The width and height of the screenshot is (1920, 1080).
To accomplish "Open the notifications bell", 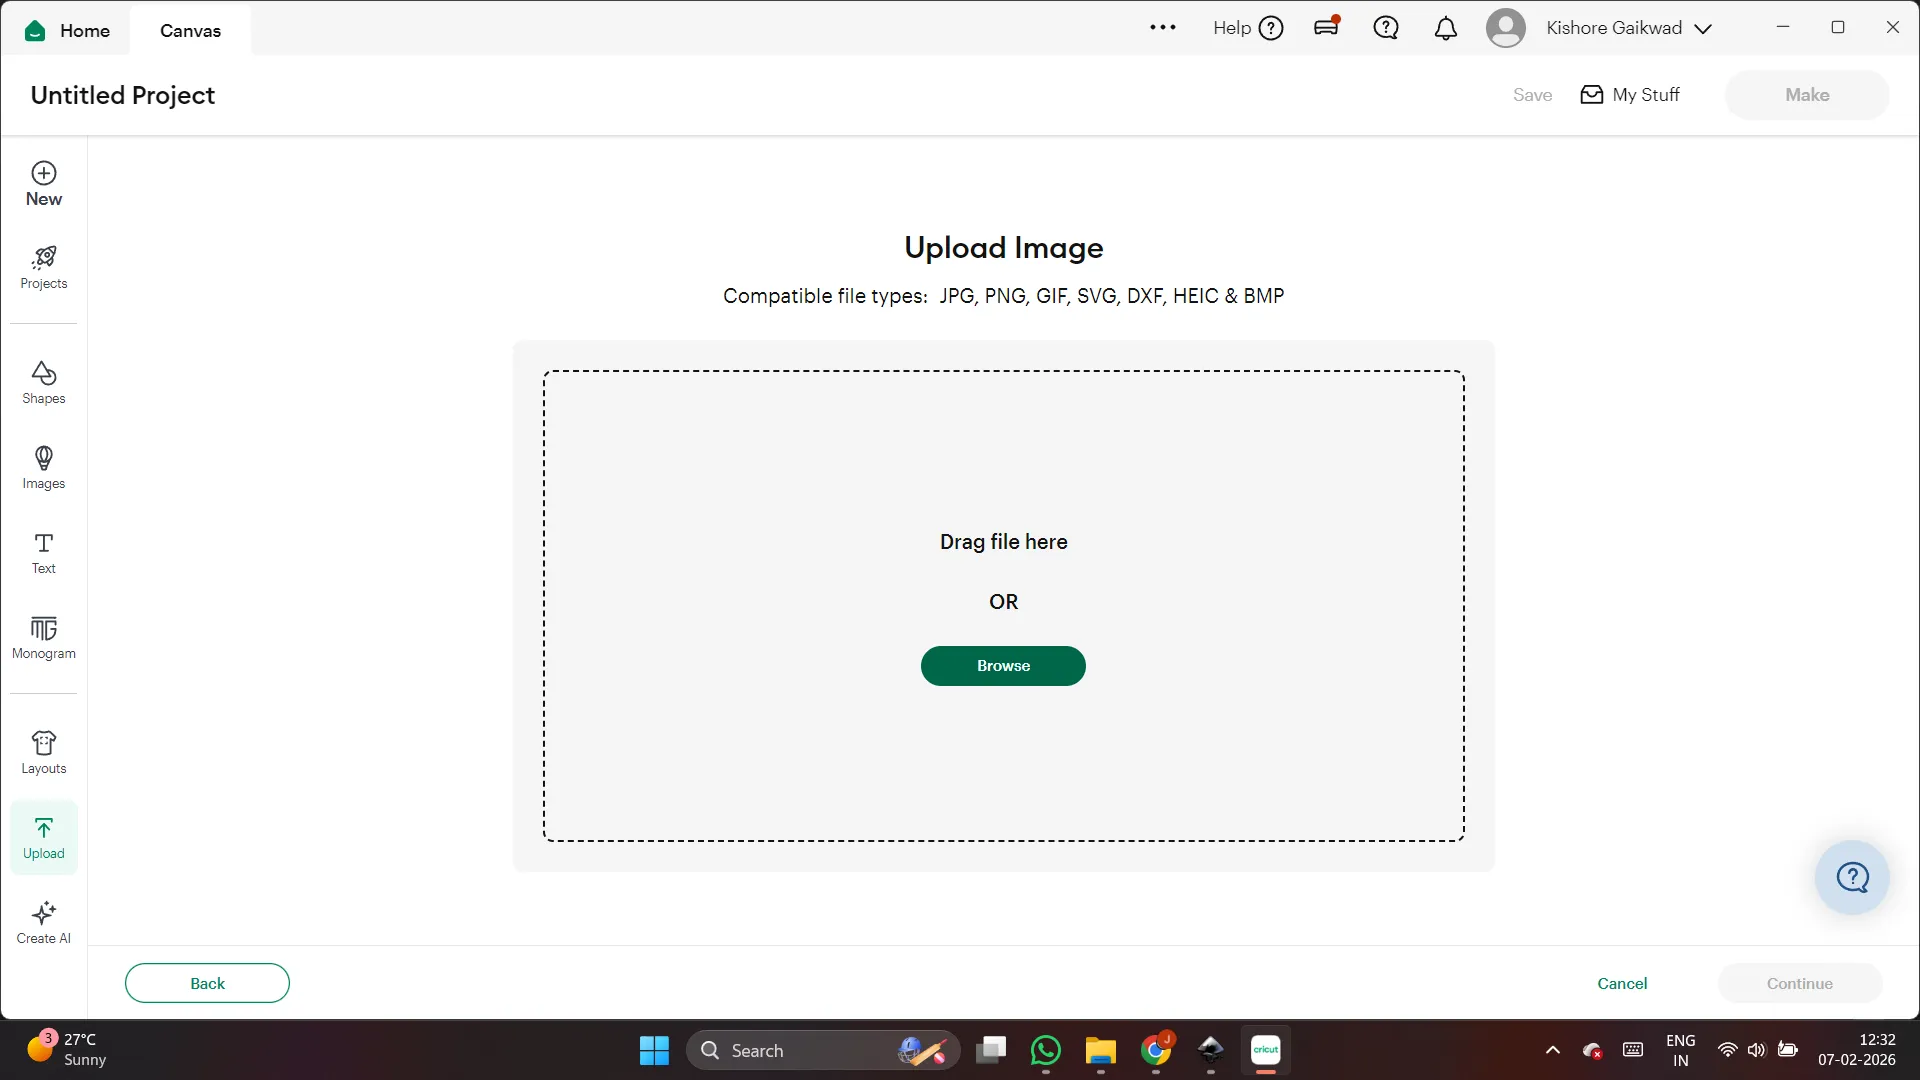I will pos(1445,28).
